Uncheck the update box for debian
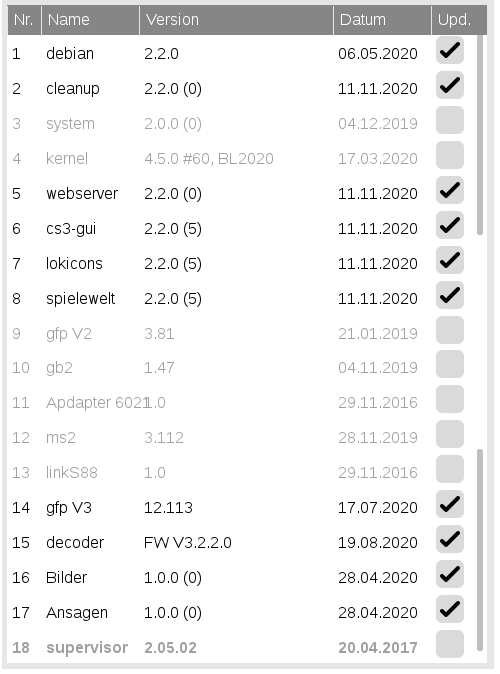Viewport: 500px width, 674px height. coord(449,51)
